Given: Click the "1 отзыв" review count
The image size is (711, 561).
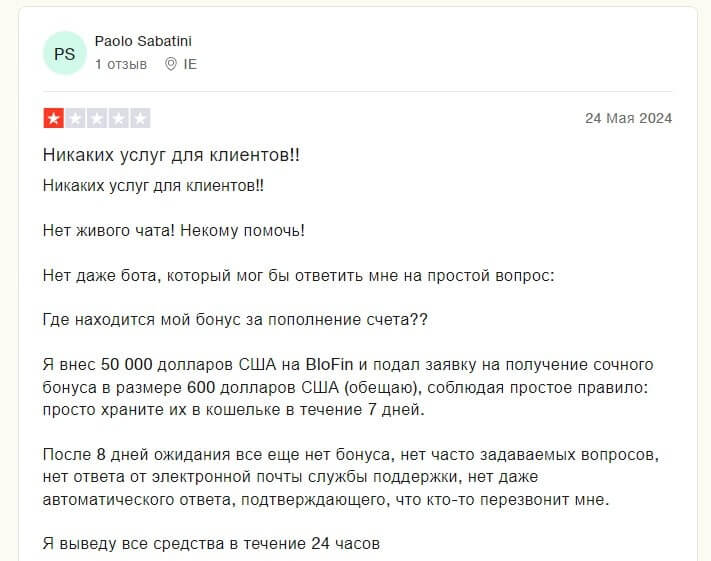Looking at the screenshot, I should coord(121,64).
